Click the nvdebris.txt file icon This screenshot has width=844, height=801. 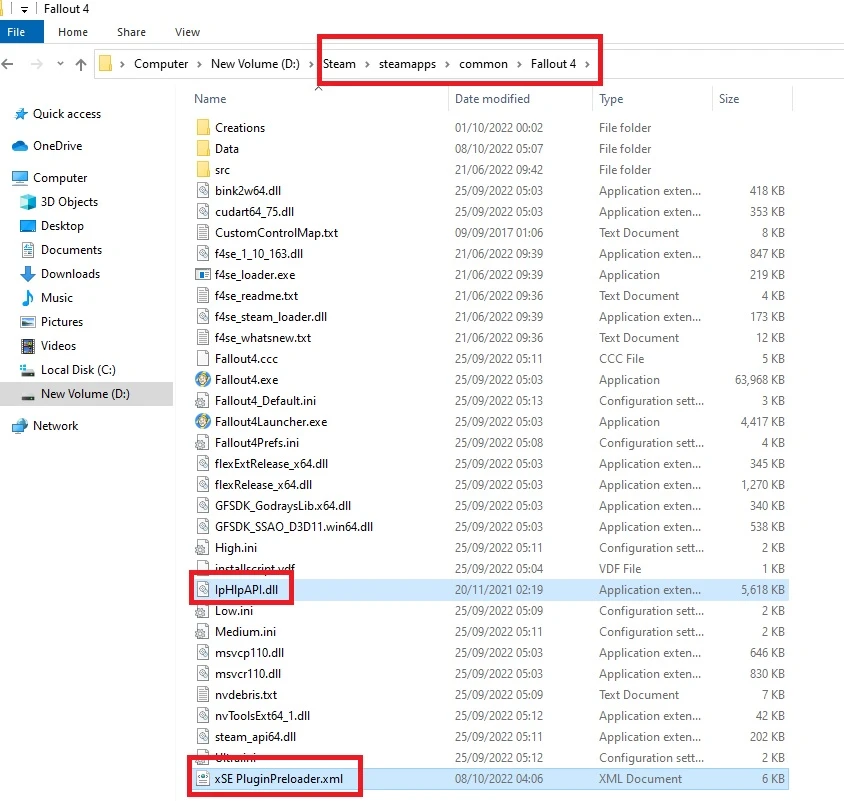pos(203,694)
